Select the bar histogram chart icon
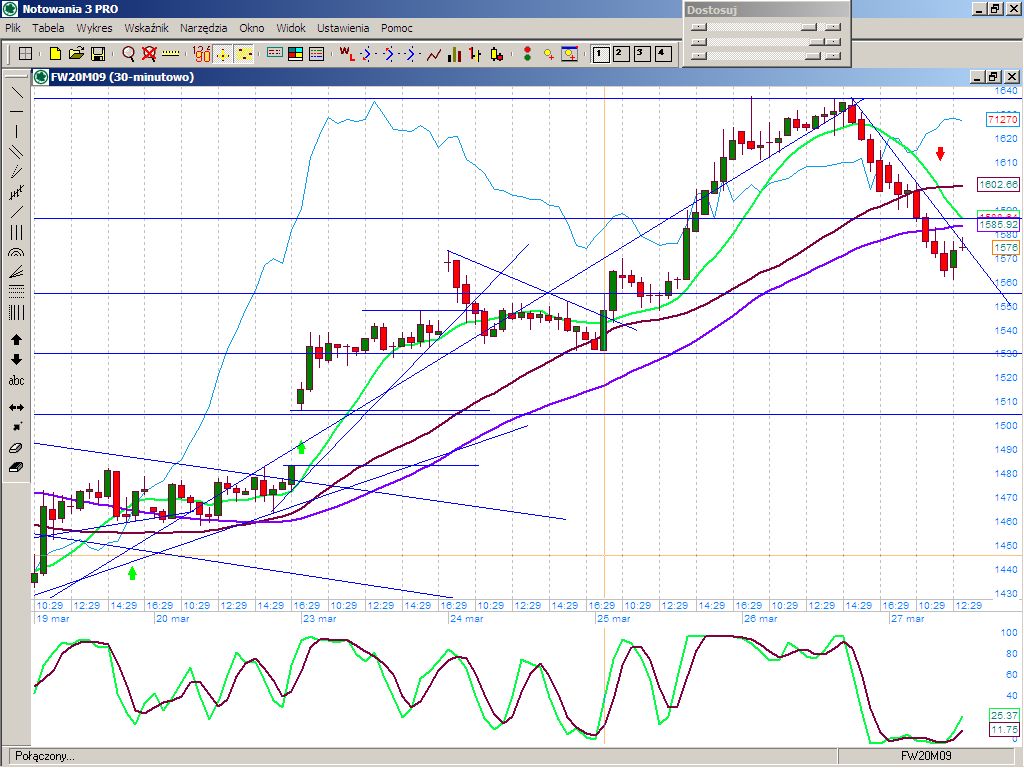The width and height of the screenshot is (1024, 768). coord(455,54)
